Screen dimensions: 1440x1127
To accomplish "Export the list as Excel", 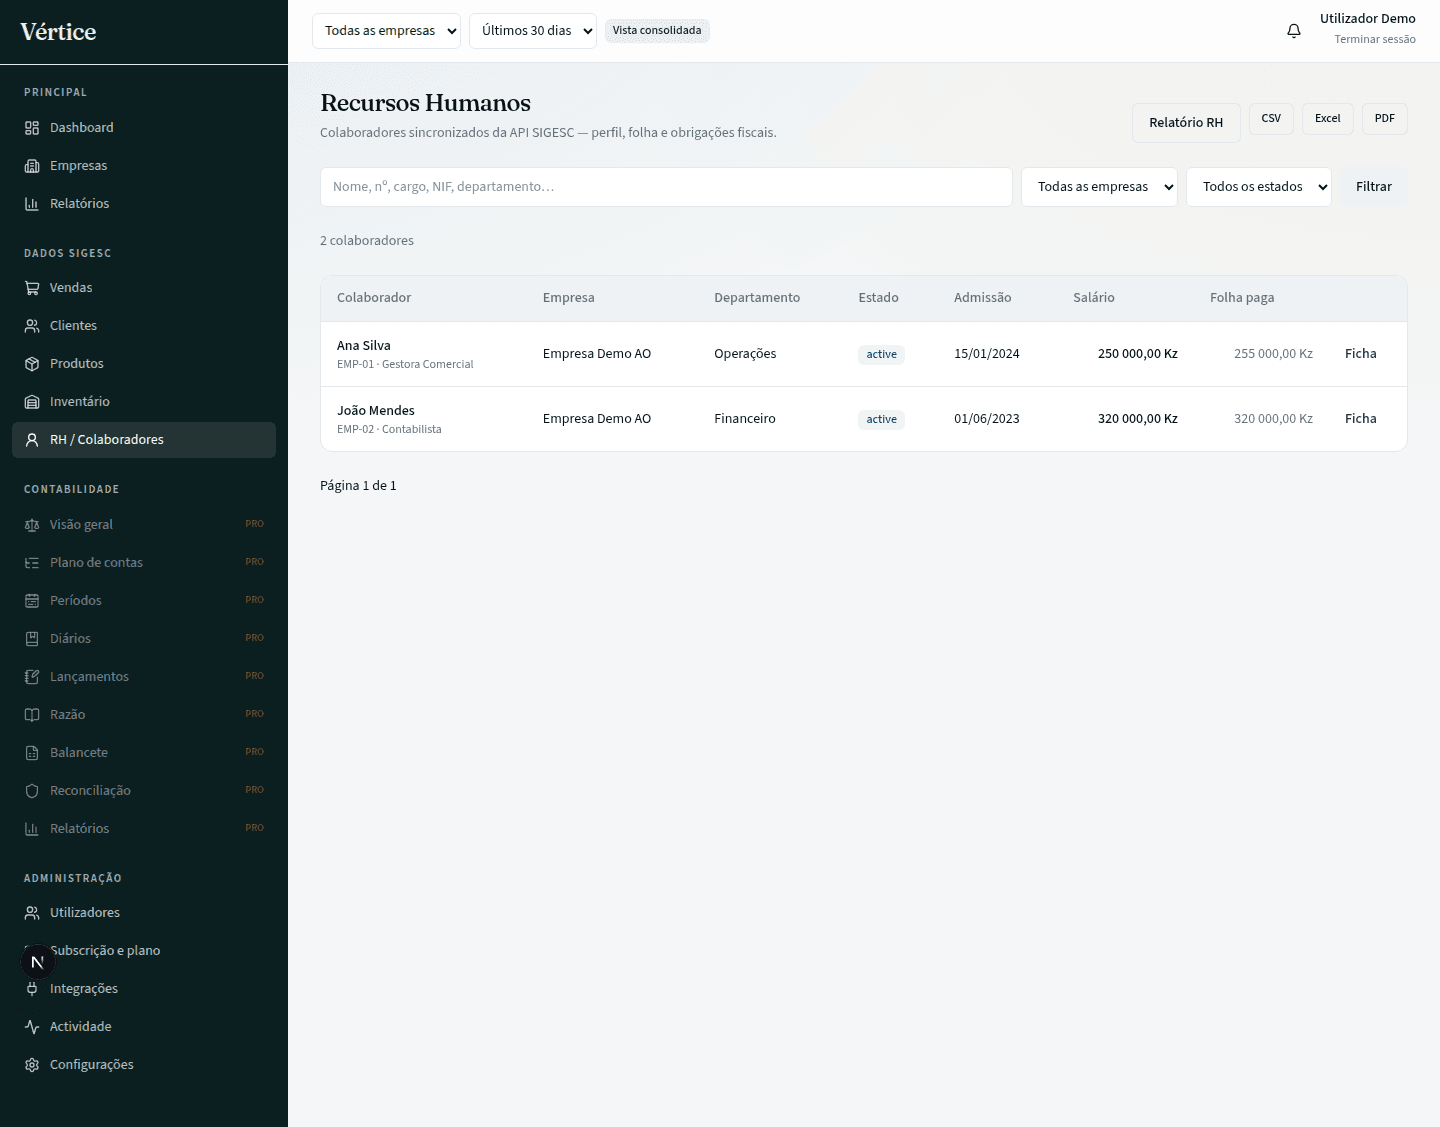I will click(1328, 118).
